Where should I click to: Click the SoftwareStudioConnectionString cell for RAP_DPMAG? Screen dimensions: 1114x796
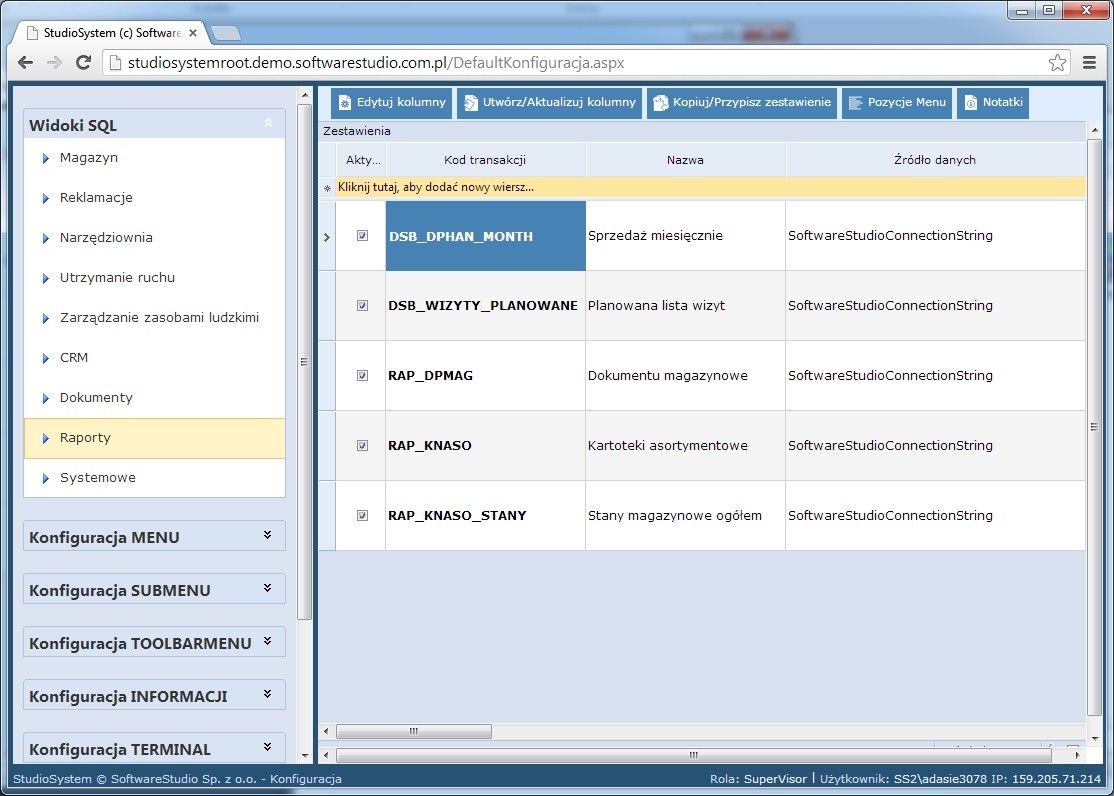935,375
